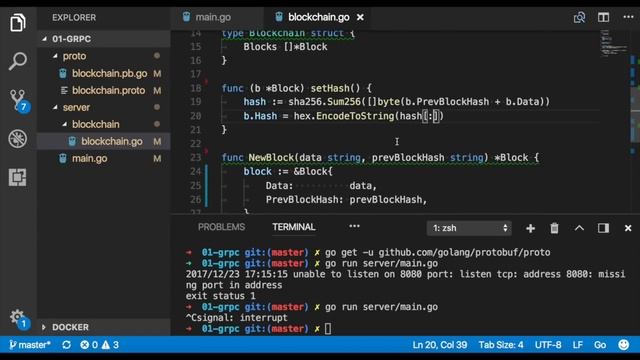Image resolution: width=640 pixels, height=360 pixels.
Task: Split the editor
Action: tap(603, 17)
